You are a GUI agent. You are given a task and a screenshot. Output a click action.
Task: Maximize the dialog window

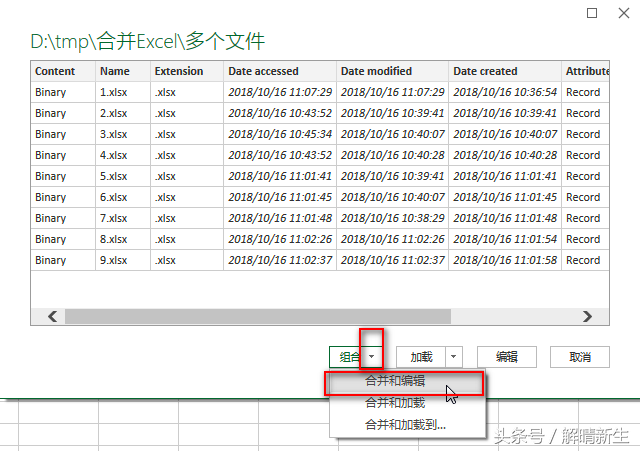point(592,13)
